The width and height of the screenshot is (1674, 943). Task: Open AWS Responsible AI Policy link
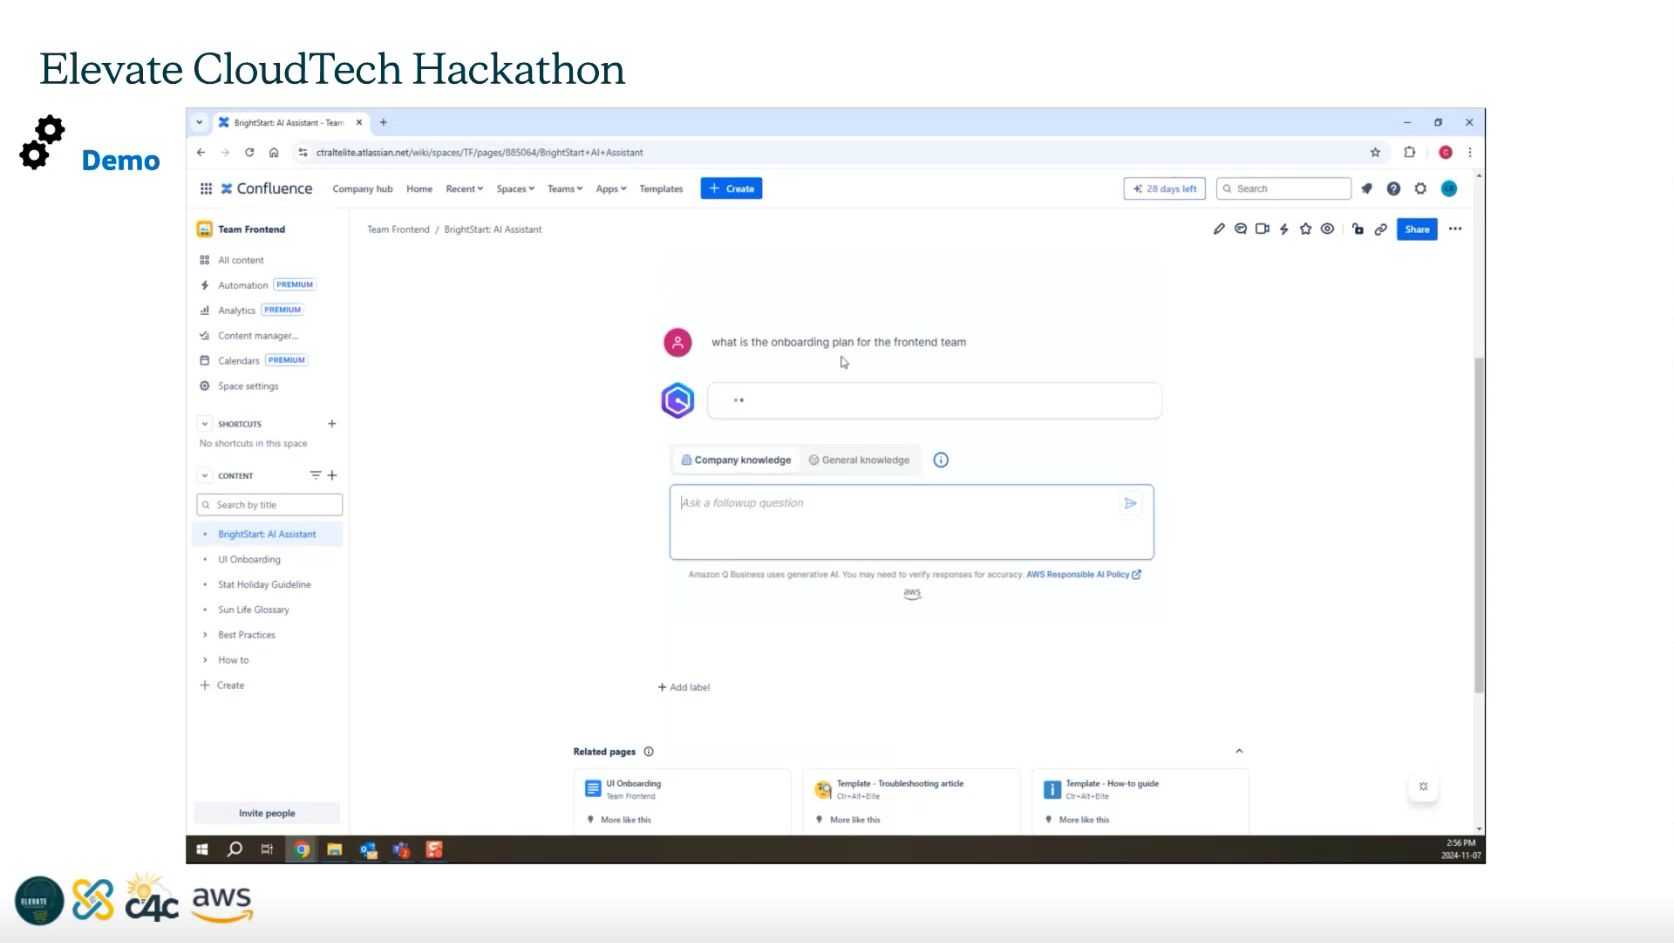(1083, 574)
